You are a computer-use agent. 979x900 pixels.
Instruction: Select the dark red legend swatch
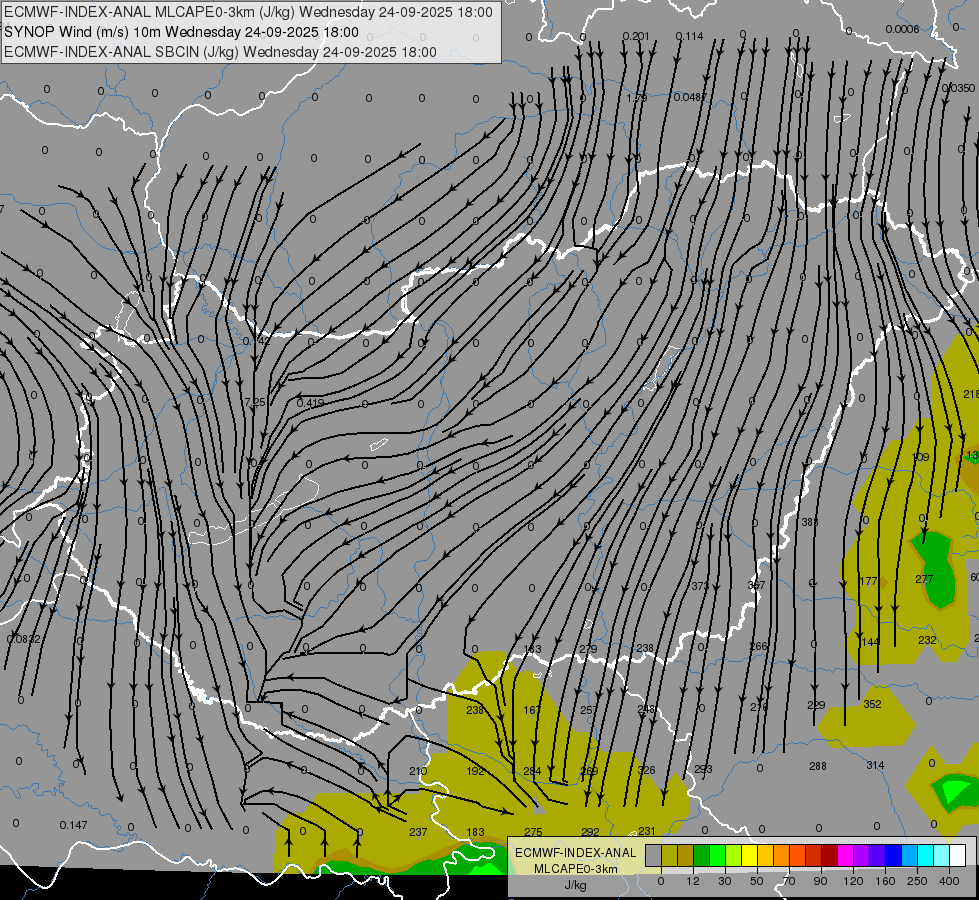tap(830, 855)
